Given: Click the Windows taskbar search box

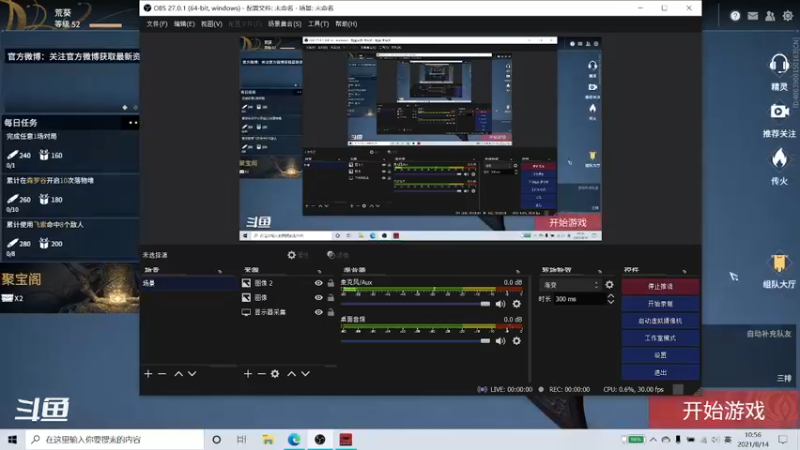Looking at the screenshot, I should click(x=115, y=439).
